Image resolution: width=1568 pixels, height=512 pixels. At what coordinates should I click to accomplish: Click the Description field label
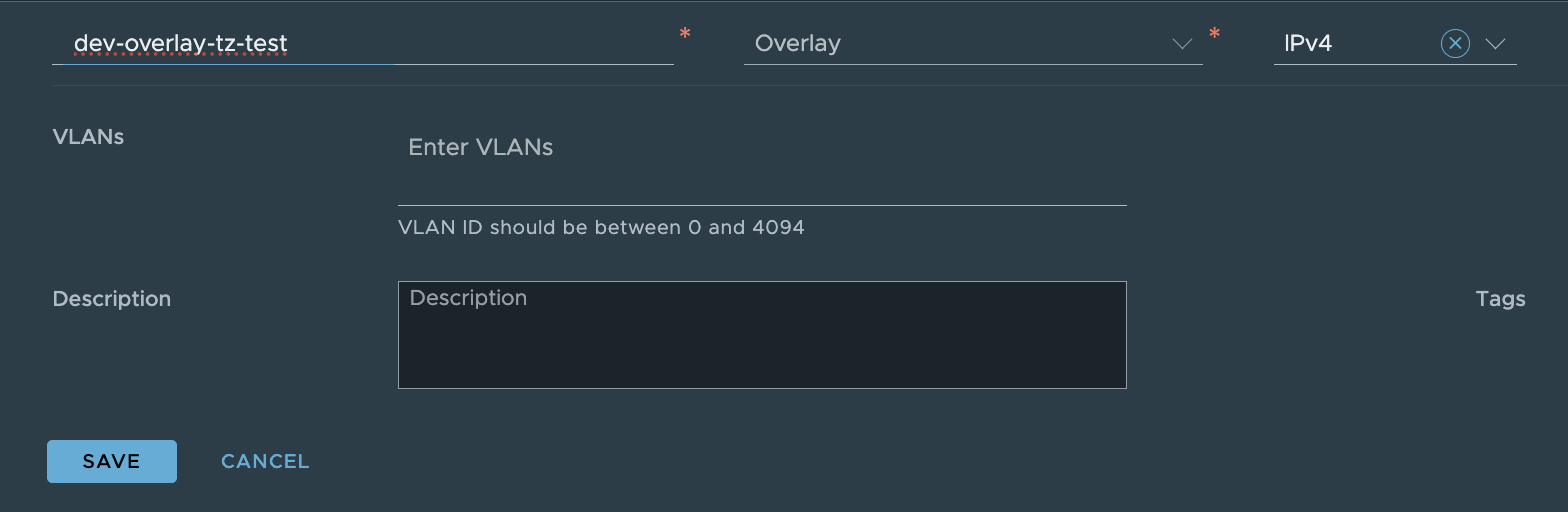[112, 299]
